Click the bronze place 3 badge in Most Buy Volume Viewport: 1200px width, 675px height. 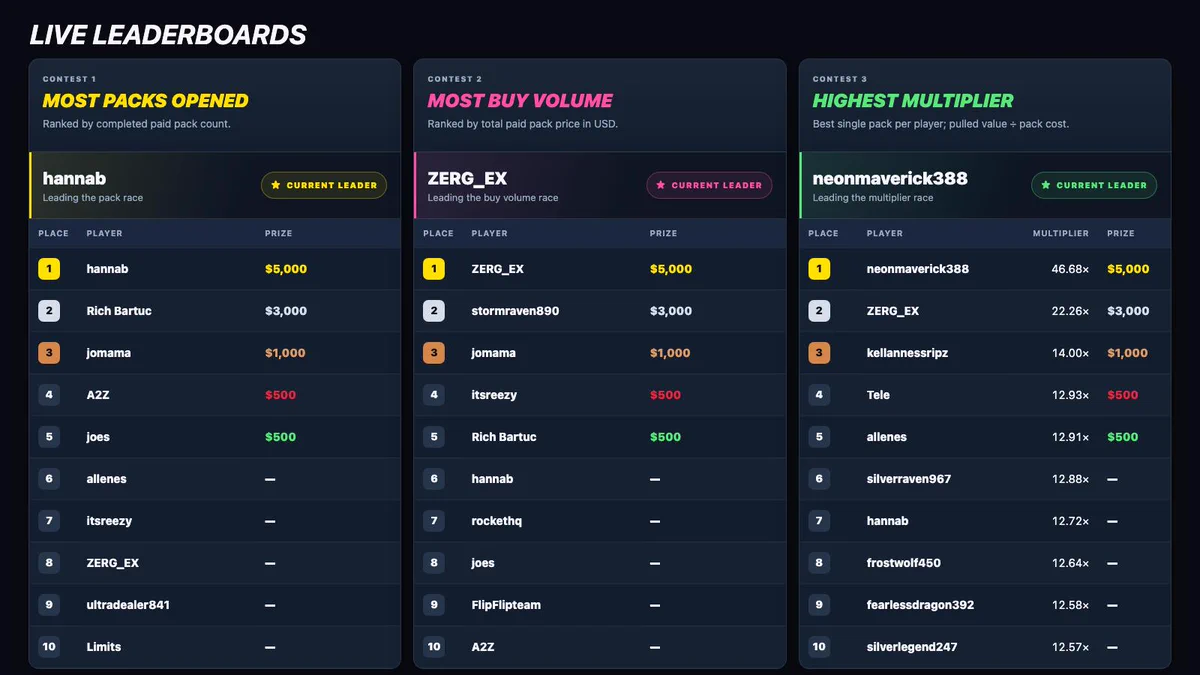(434, 353)
